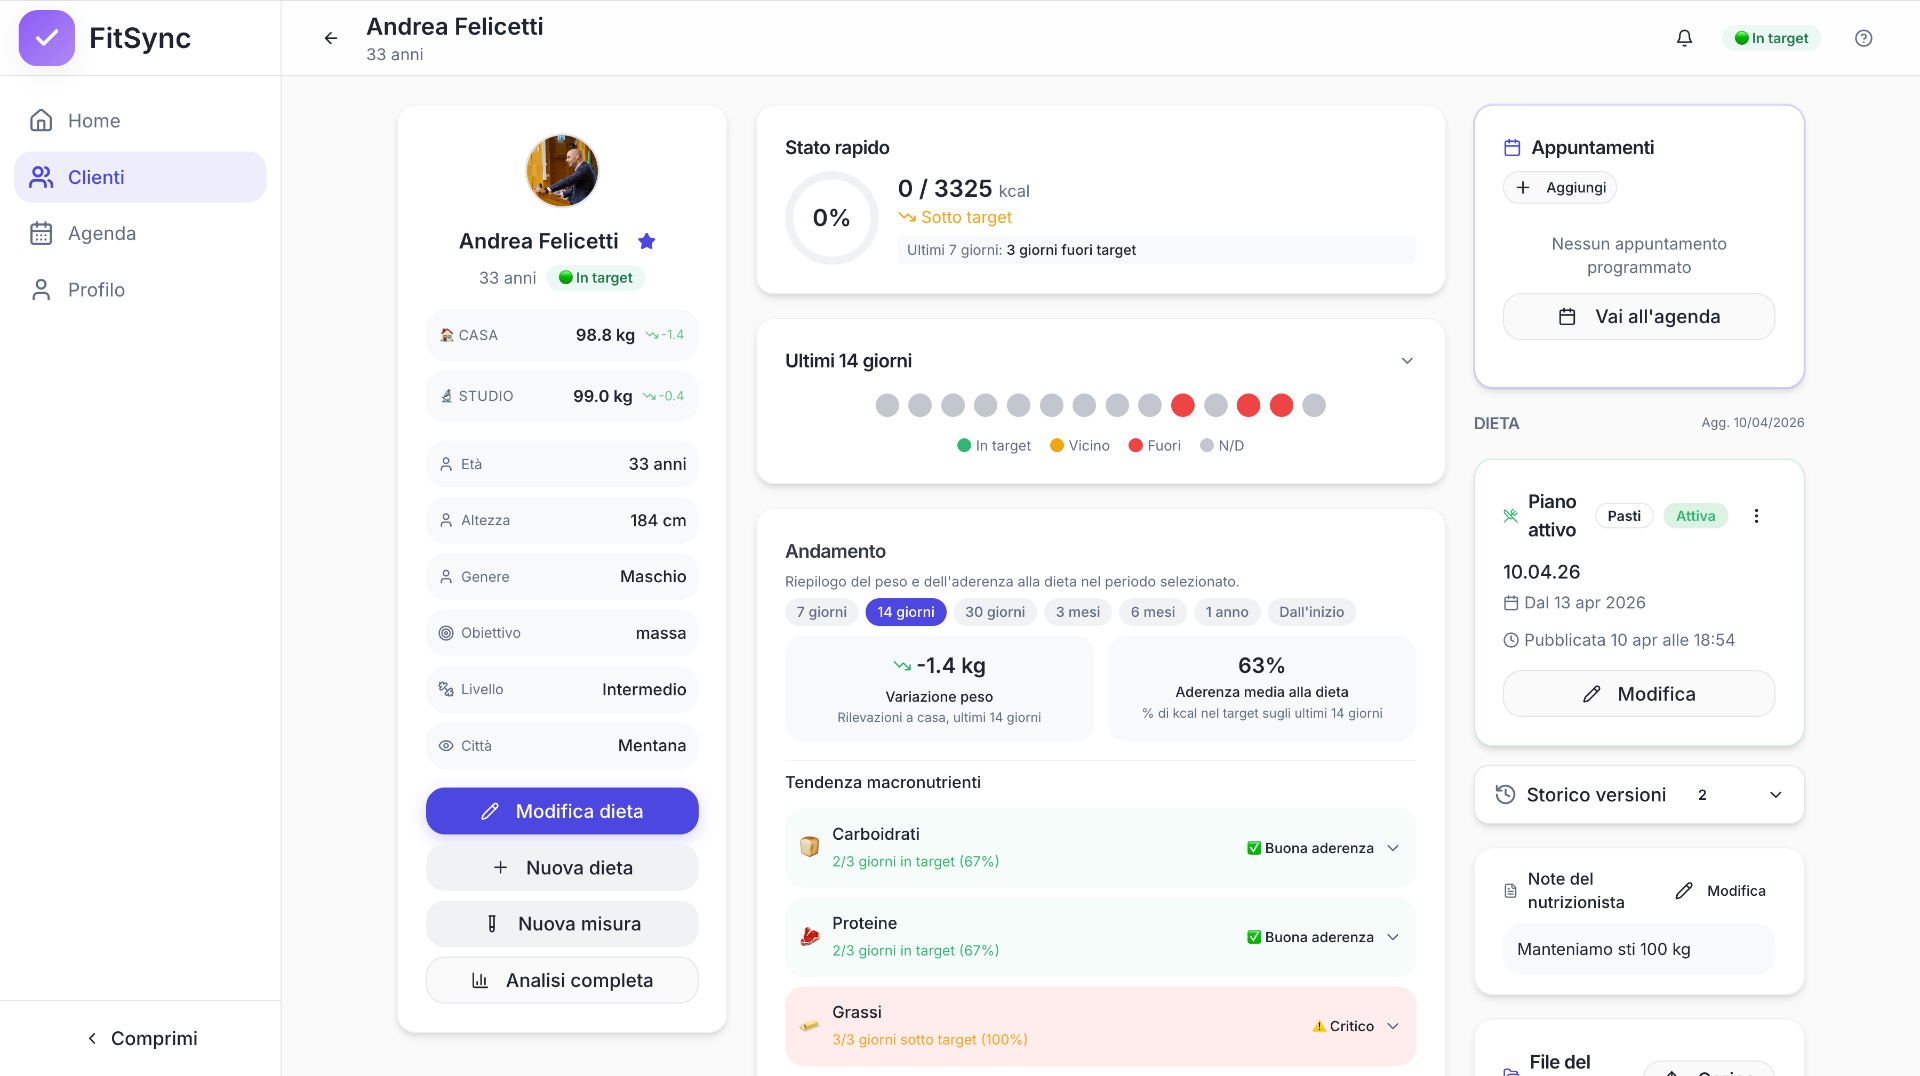
Task: Click the Attiva status badge
Action: [1696, 516]
